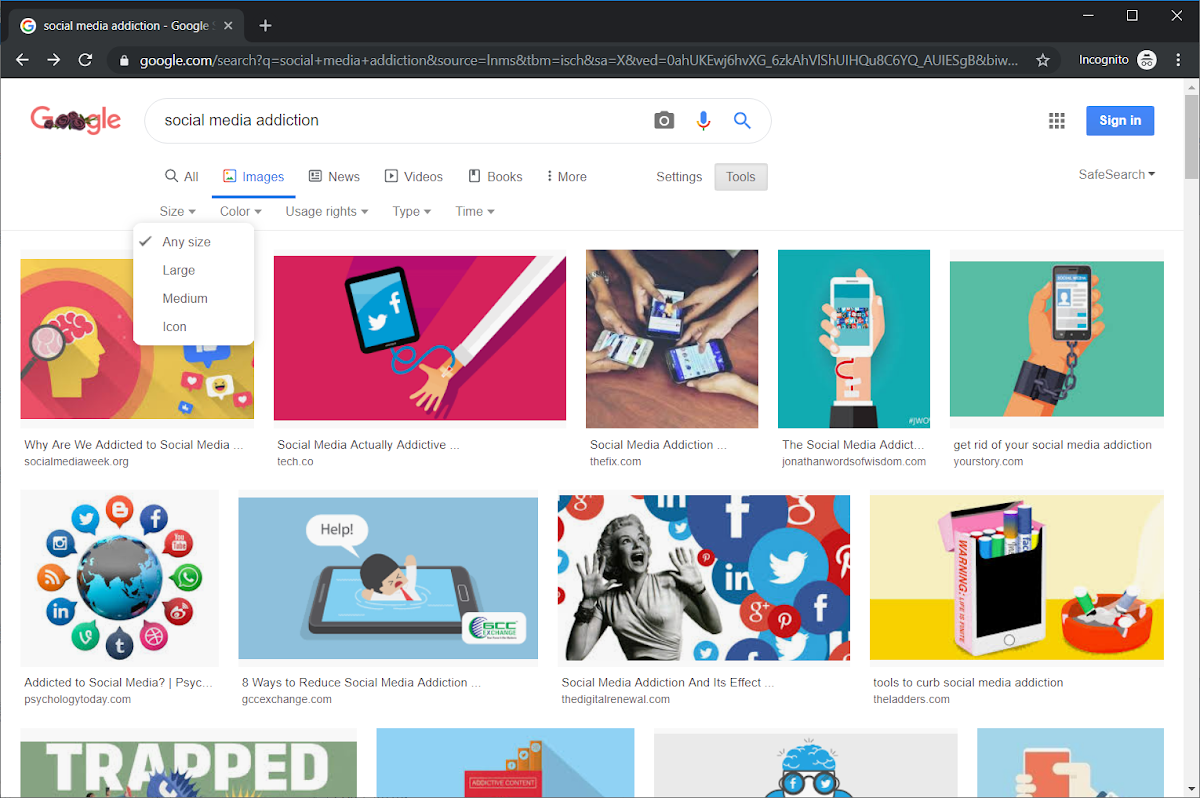
Task: Open '8 Ways to Reduce Social Media Addiction'
Action: 361,683
